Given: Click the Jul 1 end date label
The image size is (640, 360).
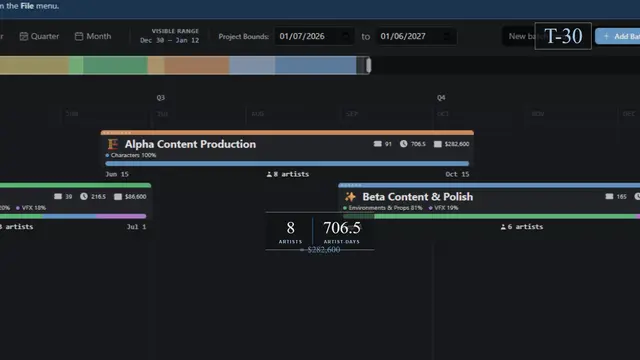Looking at the screenshot, I should point(136,227).
